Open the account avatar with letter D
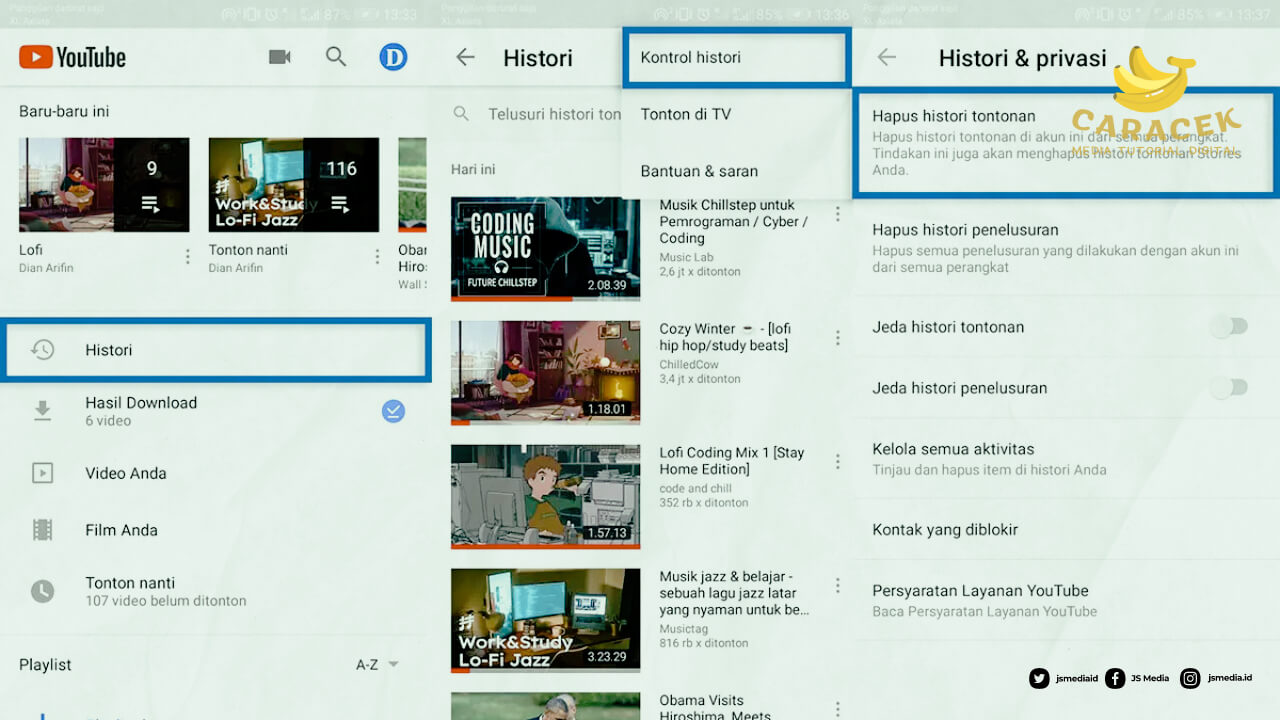 tap(393, 57)
